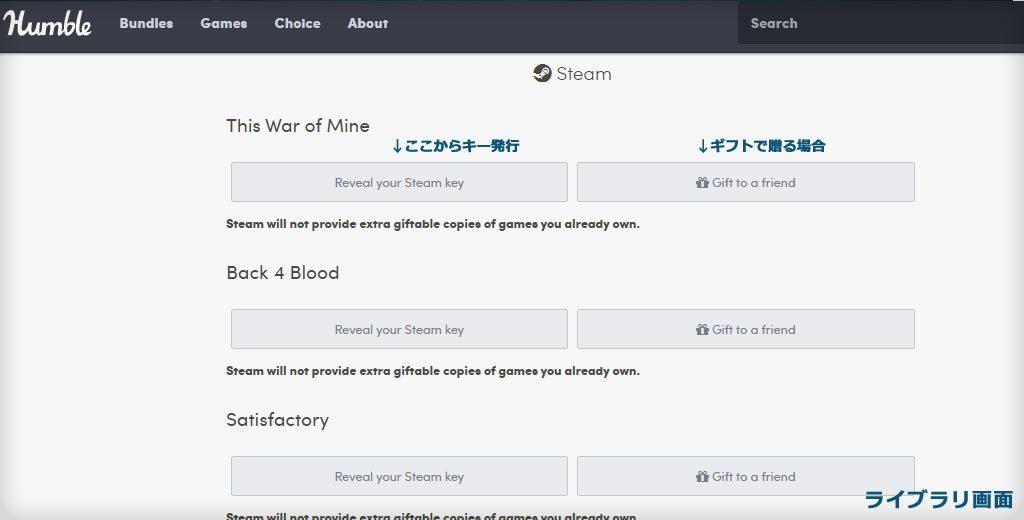The height and width of the screenshot is (520, 1024).
Task: Select the This War of Mine title
Action: 298,125
